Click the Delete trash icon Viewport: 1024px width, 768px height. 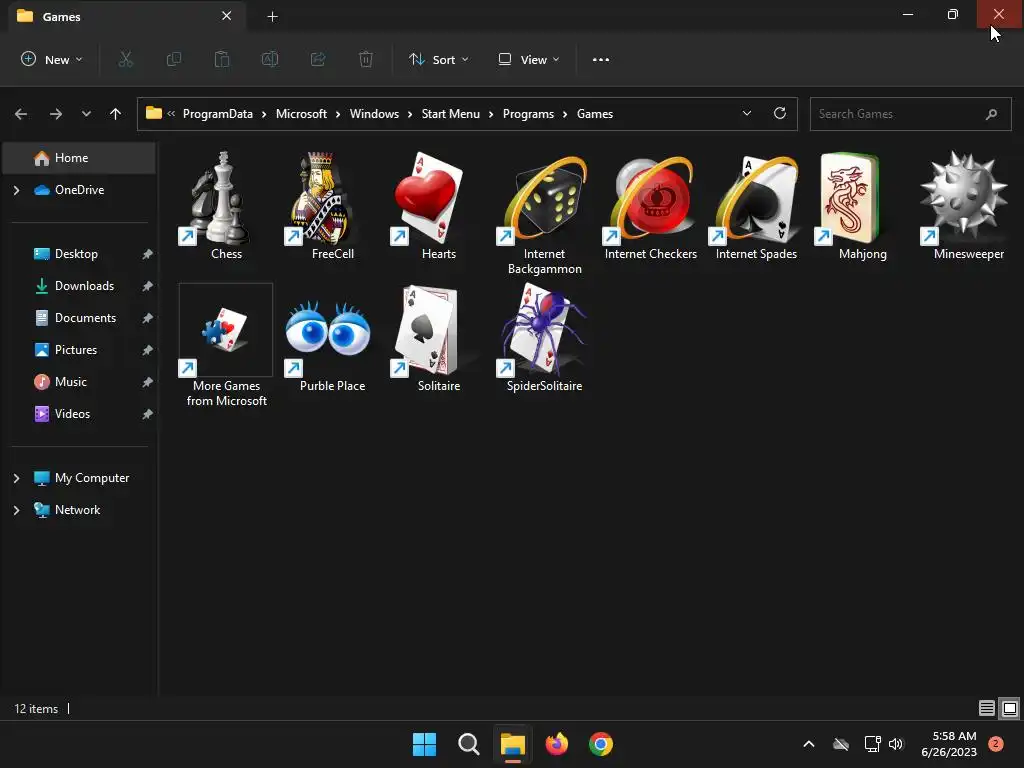click(x=366, y=59)
